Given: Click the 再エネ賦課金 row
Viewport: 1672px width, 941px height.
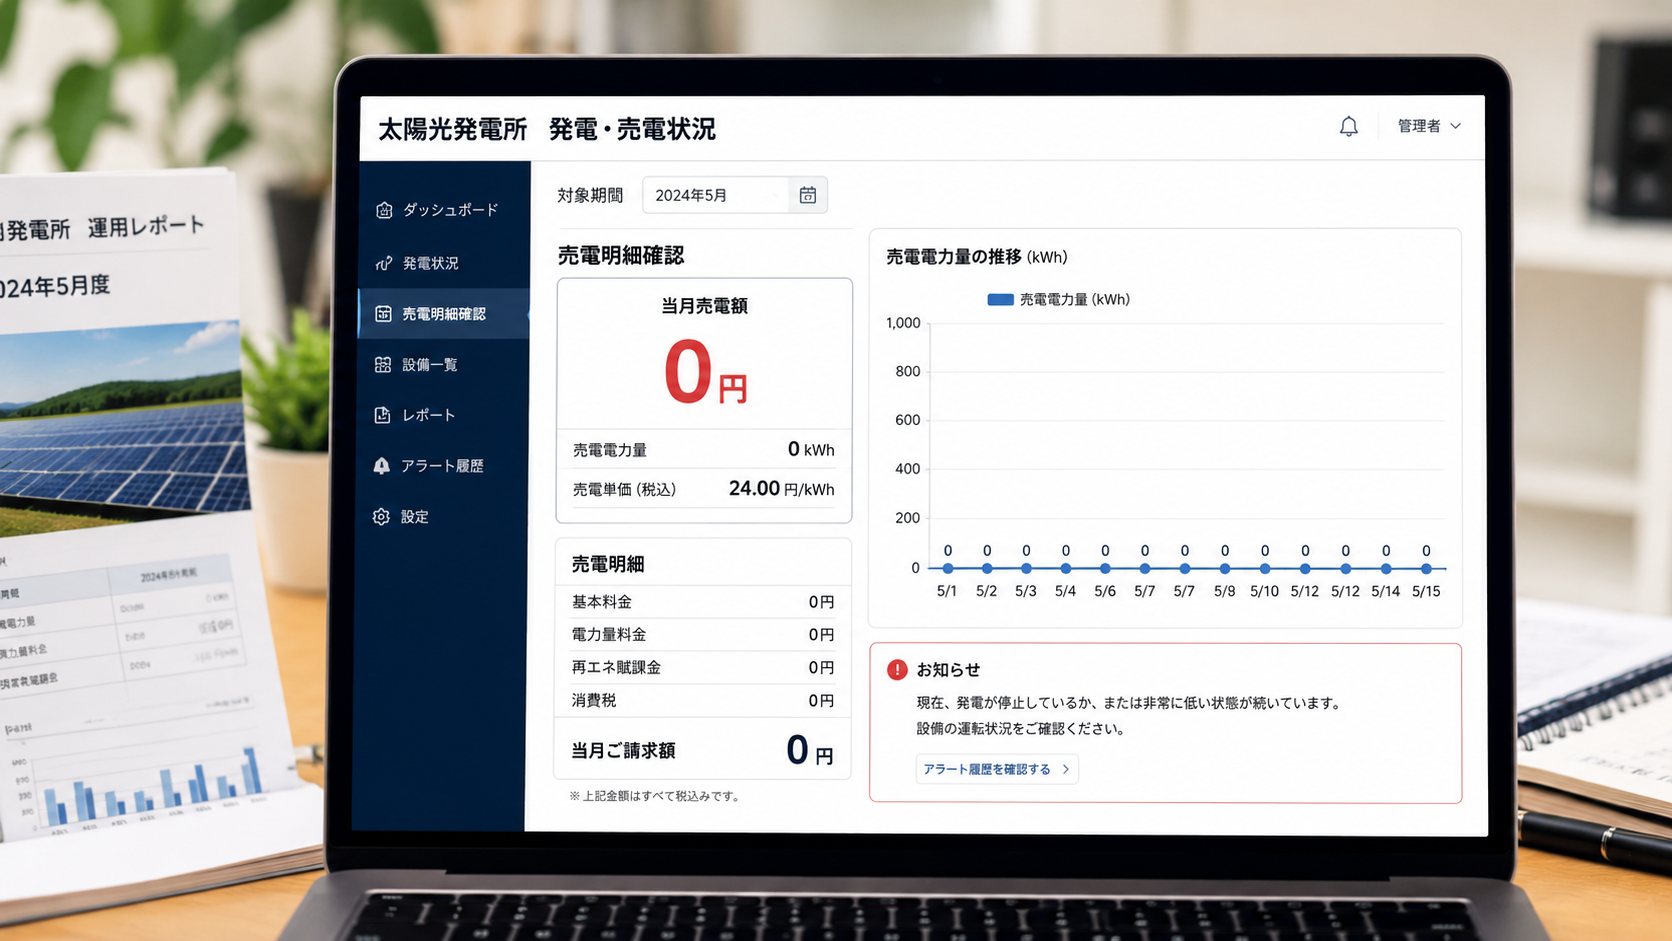Looking at the screenshot, I should 703,668.
